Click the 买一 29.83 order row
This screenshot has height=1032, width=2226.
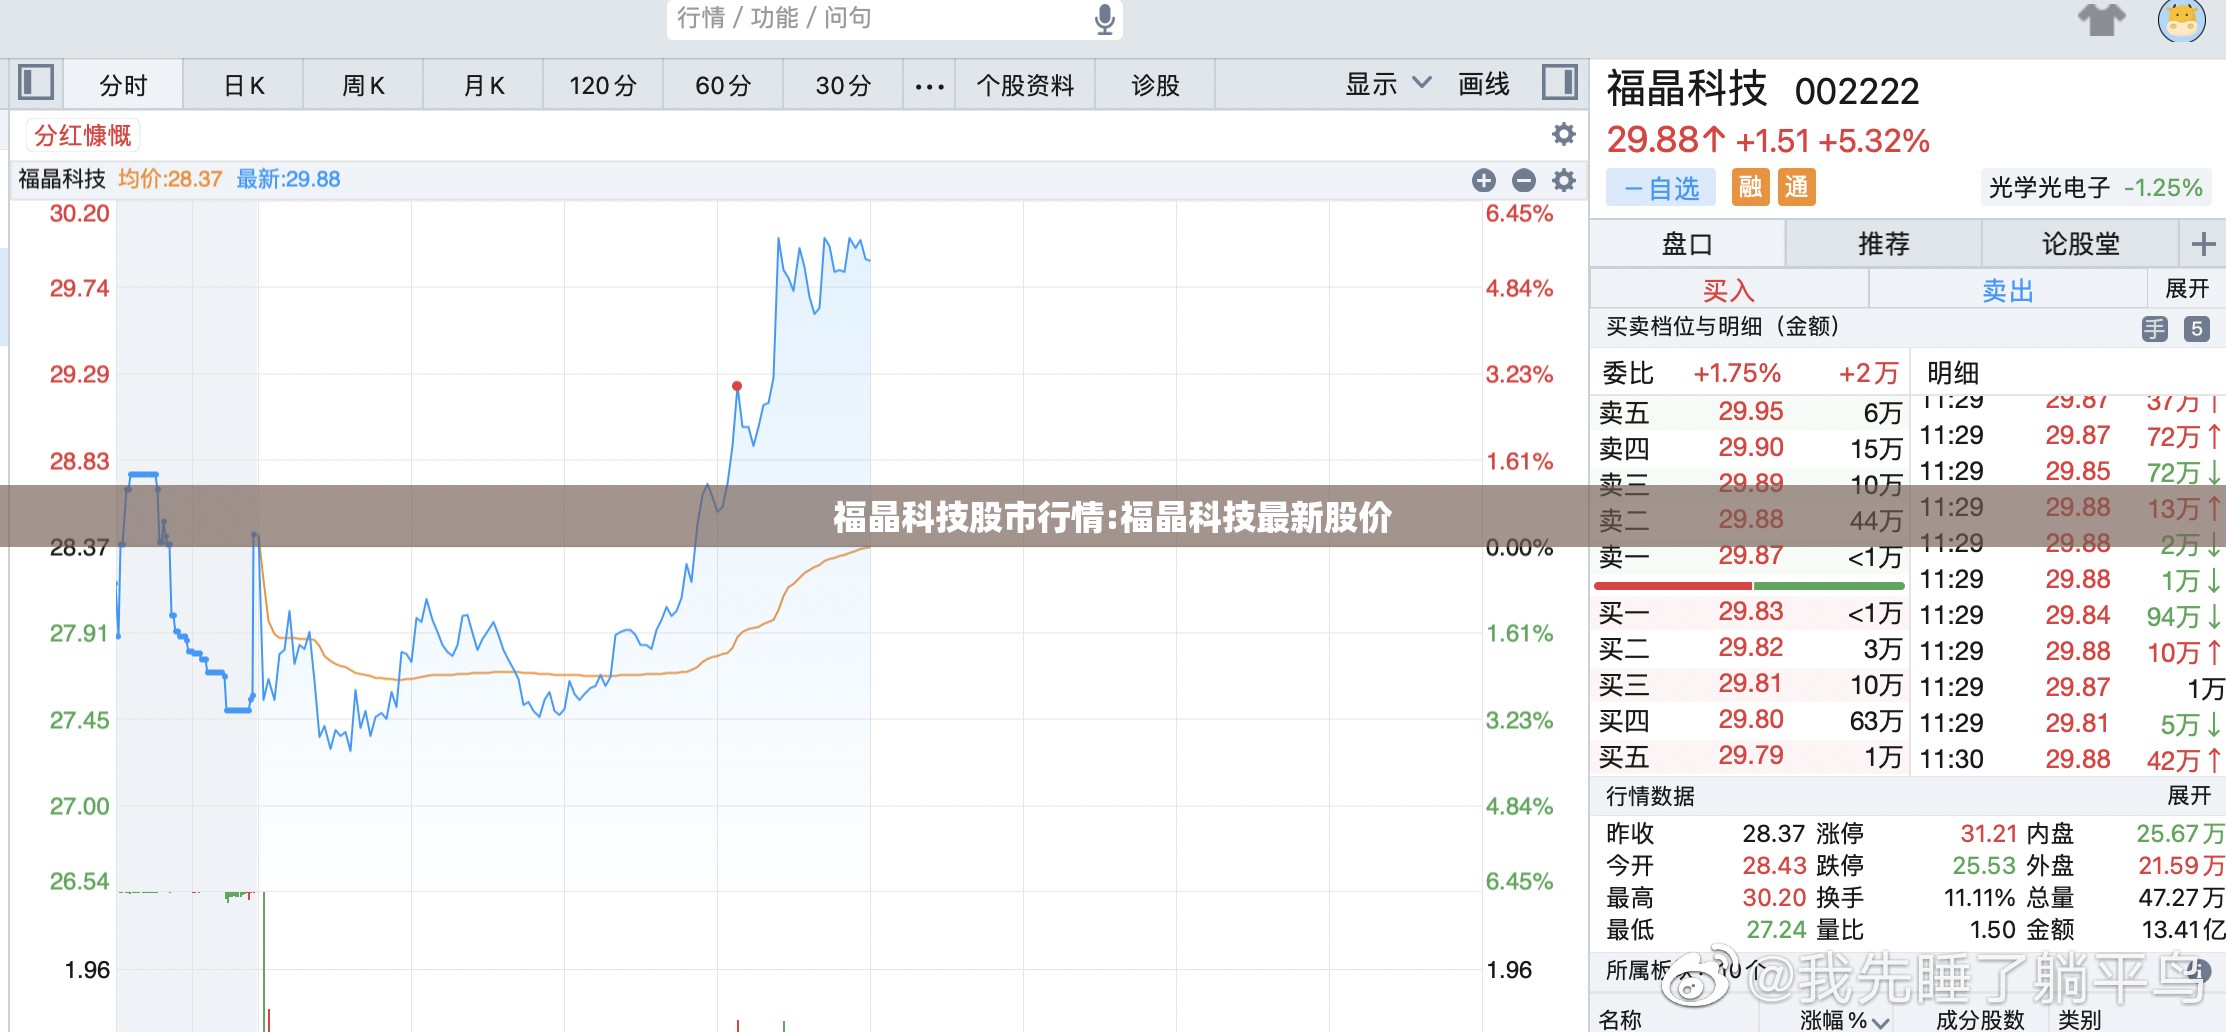[1749, 612]
